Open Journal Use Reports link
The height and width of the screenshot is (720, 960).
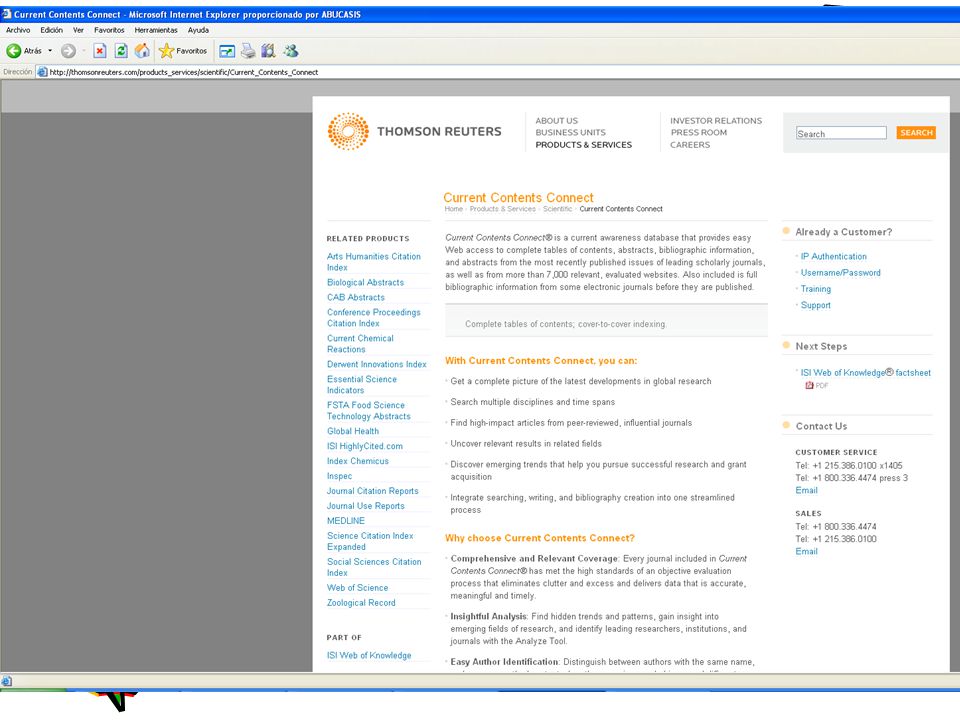pyautogui.click(x=366, y=506)
